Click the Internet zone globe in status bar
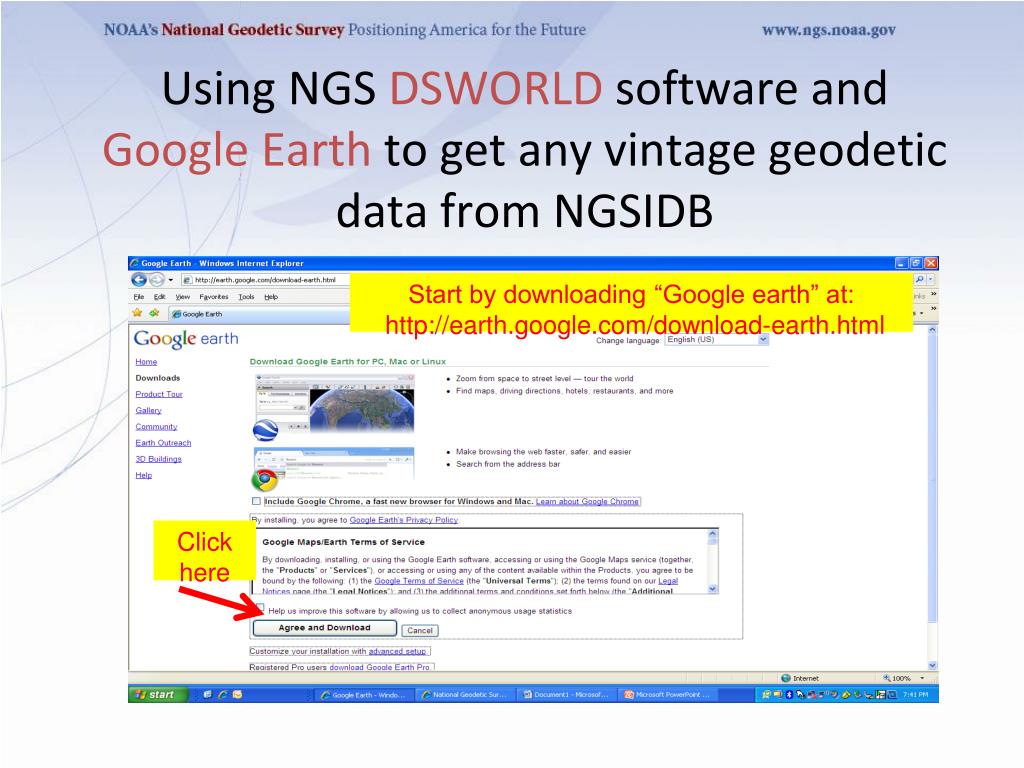This screenshot has height=768, width=1024. tap(786, 679)
